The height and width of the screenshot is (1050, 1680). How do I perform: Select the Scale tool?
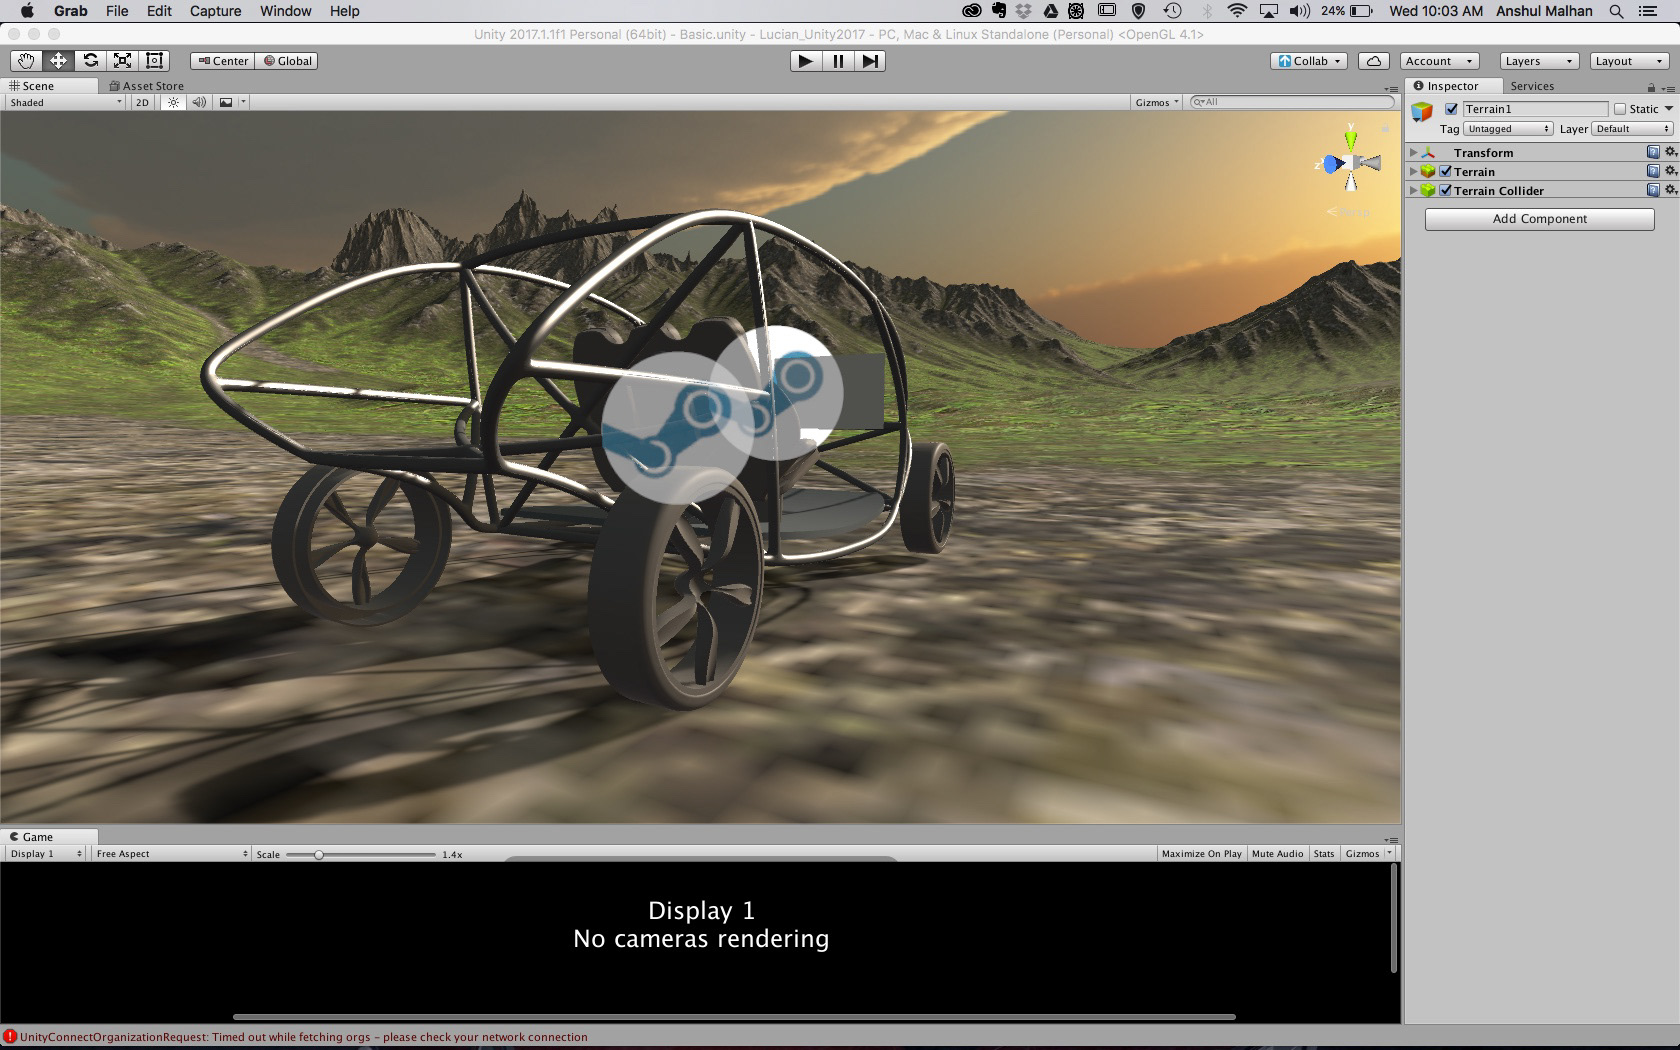(122, 61)
